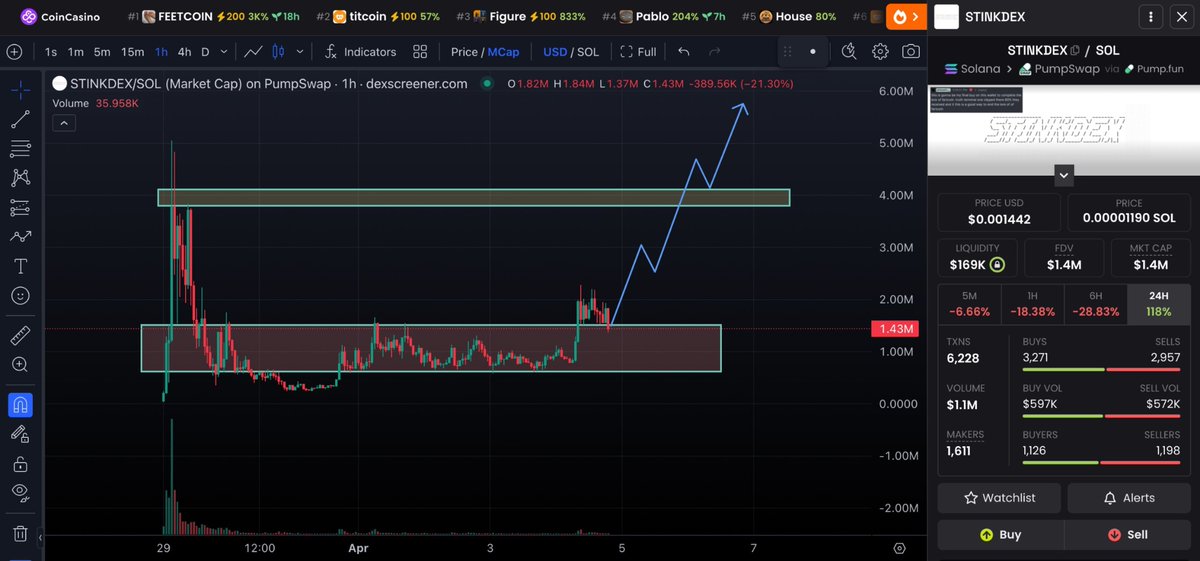Activate the zoom in tool
Image resolution: width=1200 pixels, height=561 pixels.
[x=20, y=365]
